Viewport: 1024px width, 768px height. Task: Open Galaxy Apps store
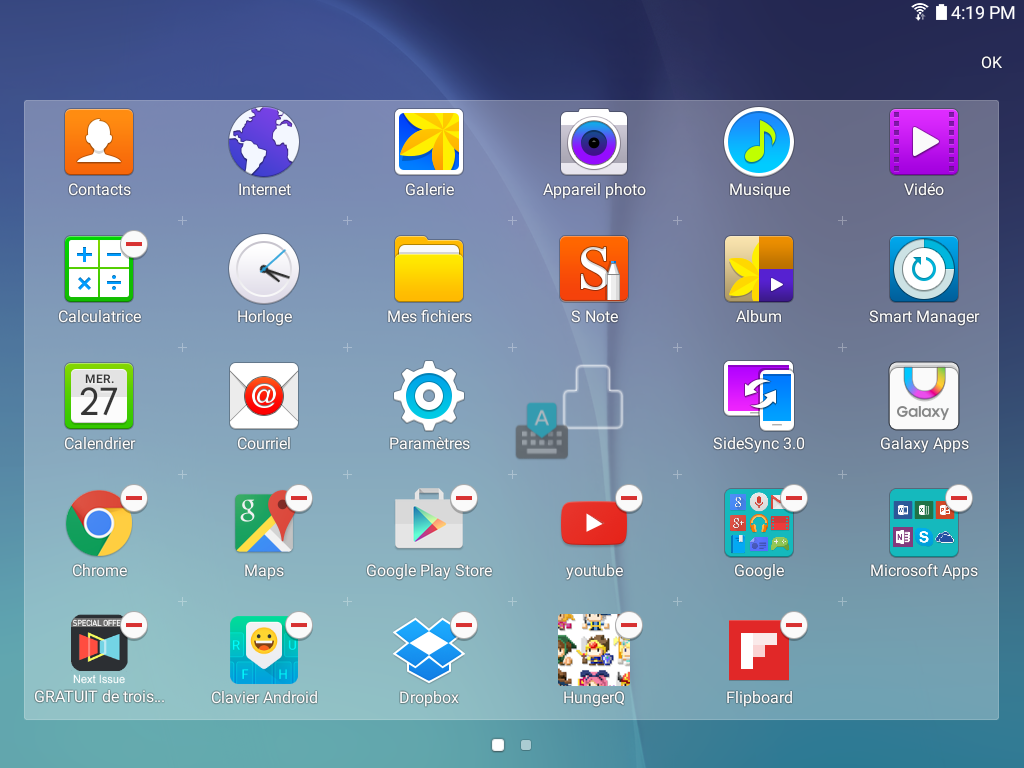tap(923, 396)
